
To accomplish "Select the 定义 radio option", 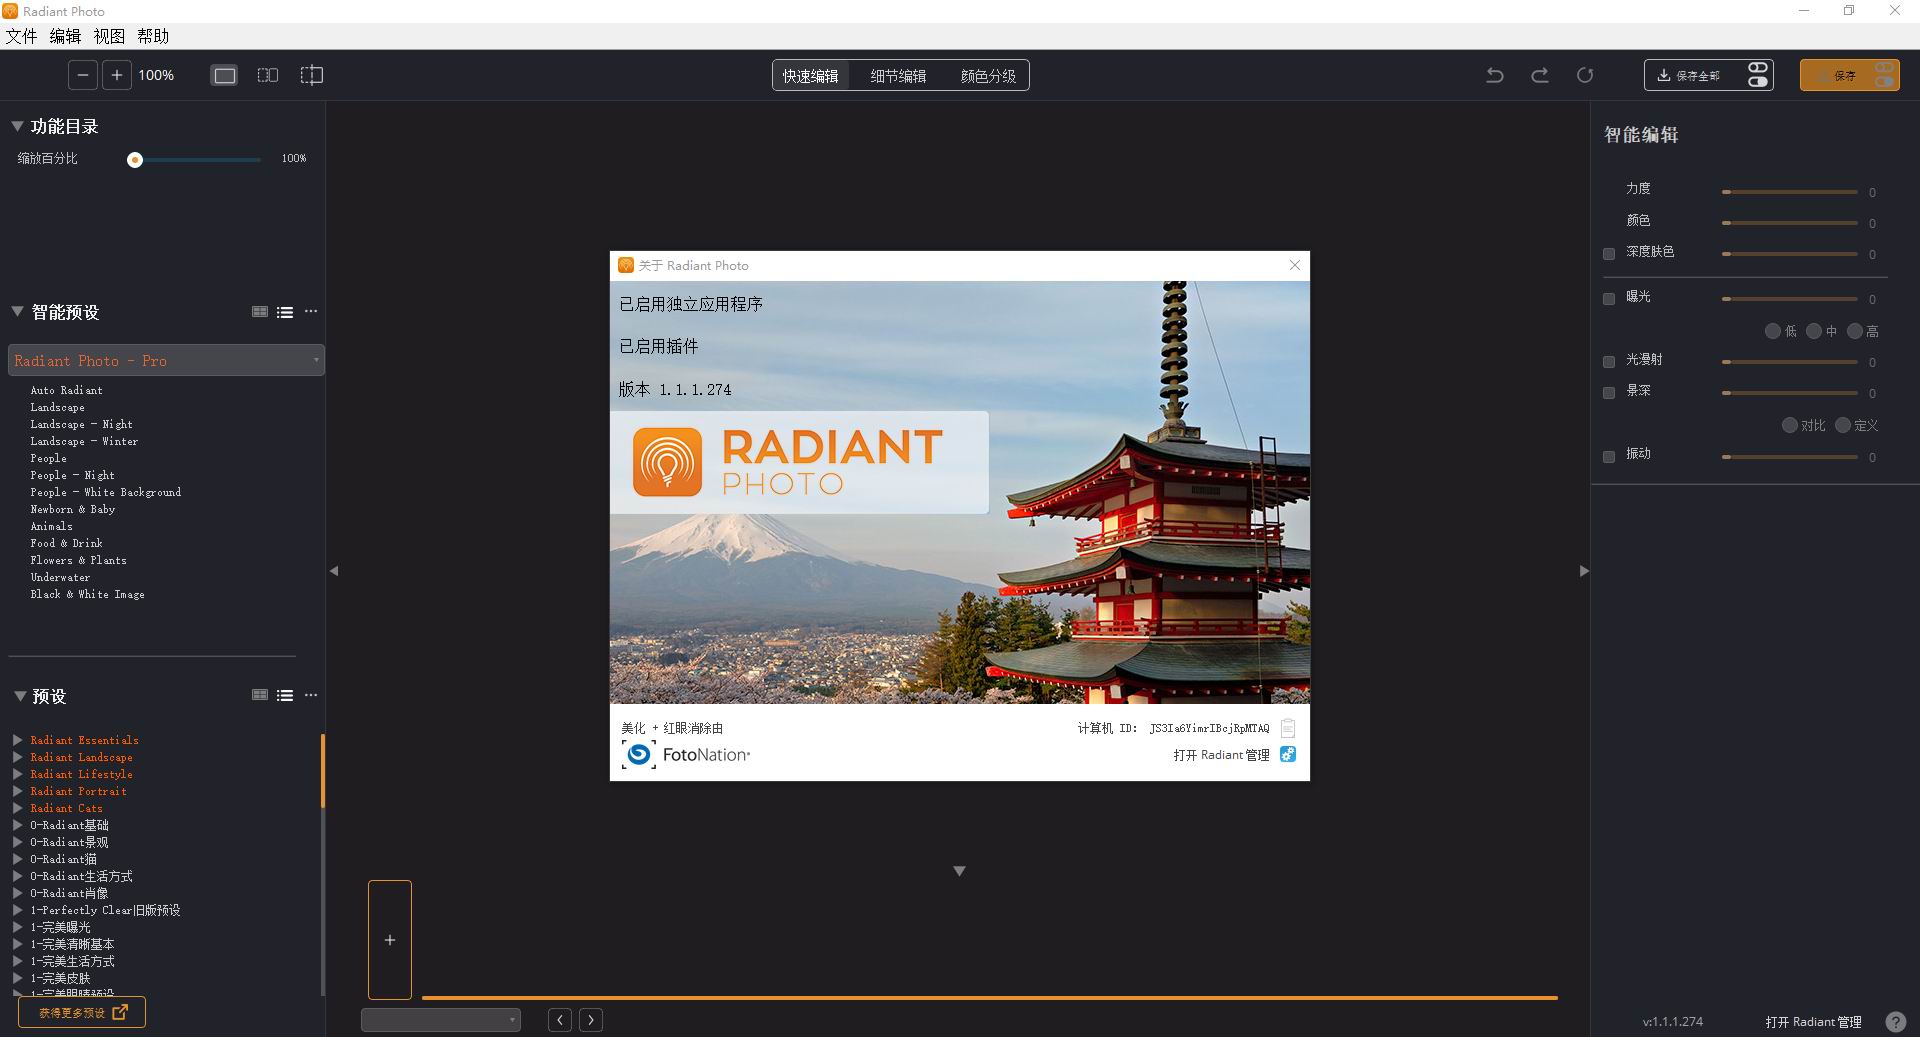I will click(1843, 425).
